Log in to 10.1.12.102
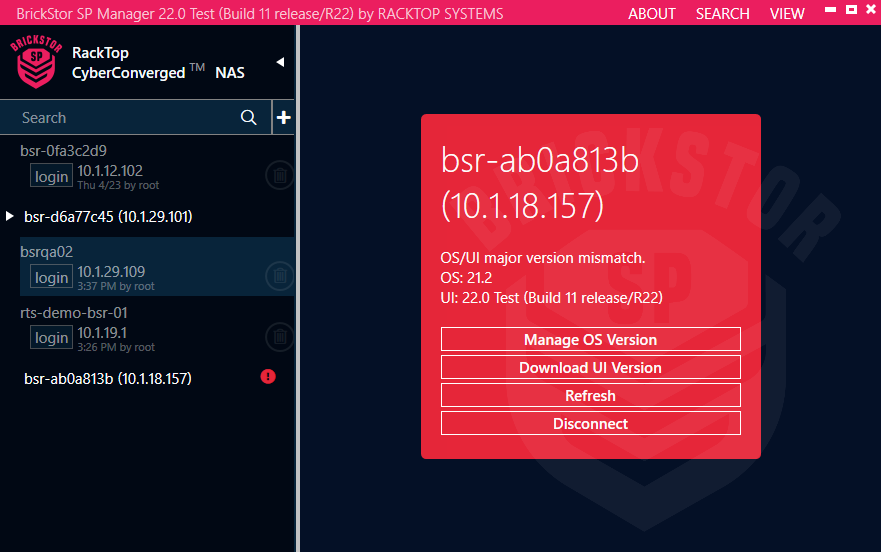The height and width of the screenshot is (552, 881). (x=51, y=177)
